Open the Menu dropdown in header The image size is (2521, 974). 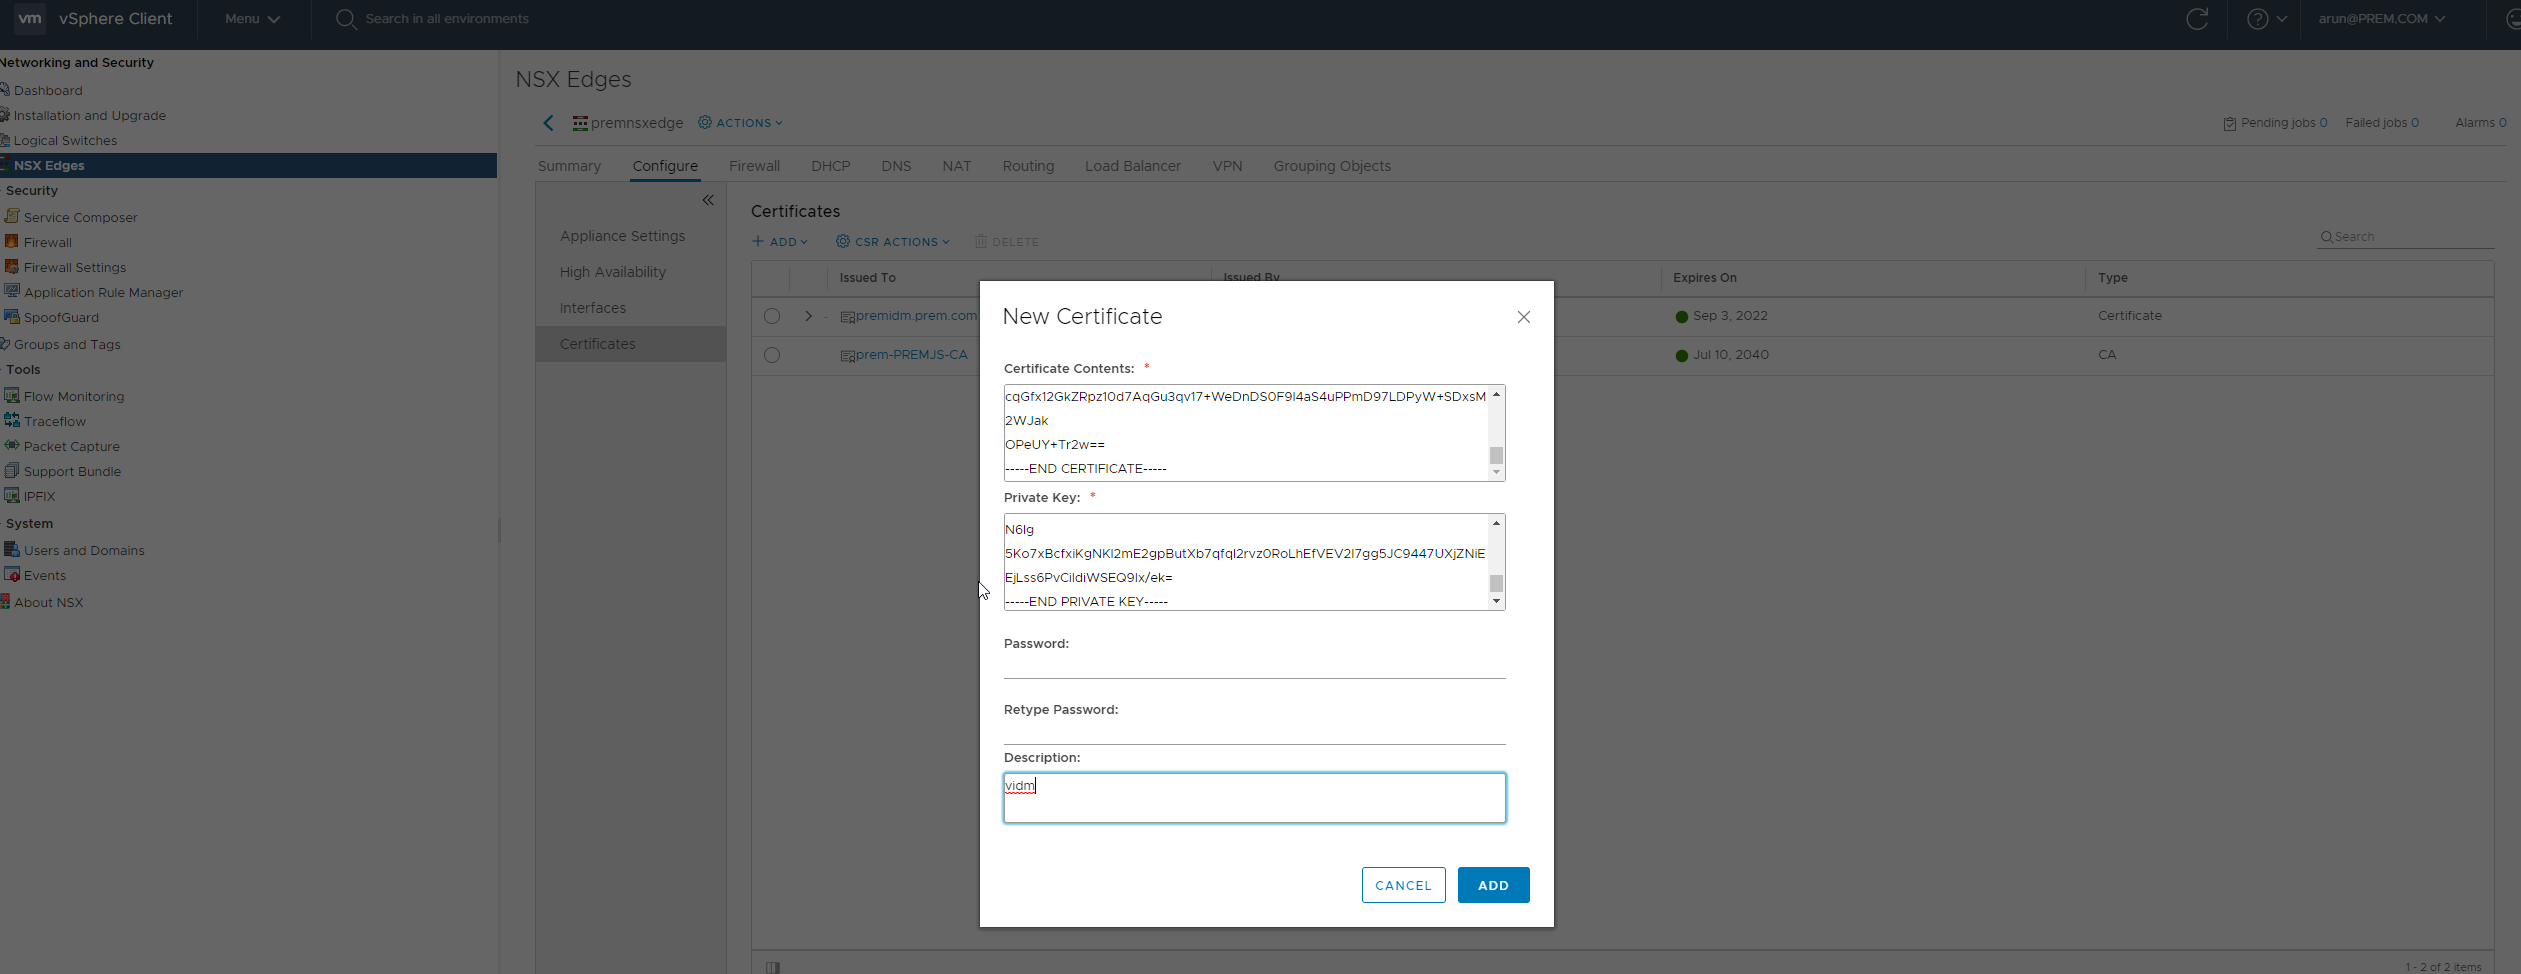coord(252,19)
